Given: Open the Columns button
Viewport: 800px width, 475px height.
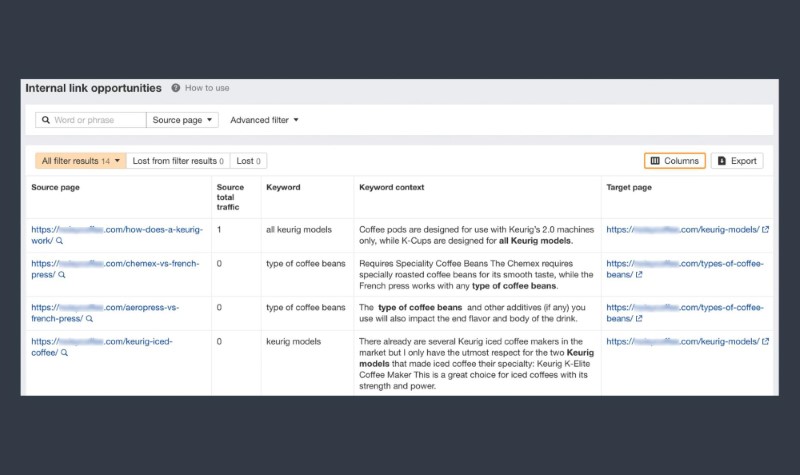Looking at the screenshot, I should click(674, 161).
